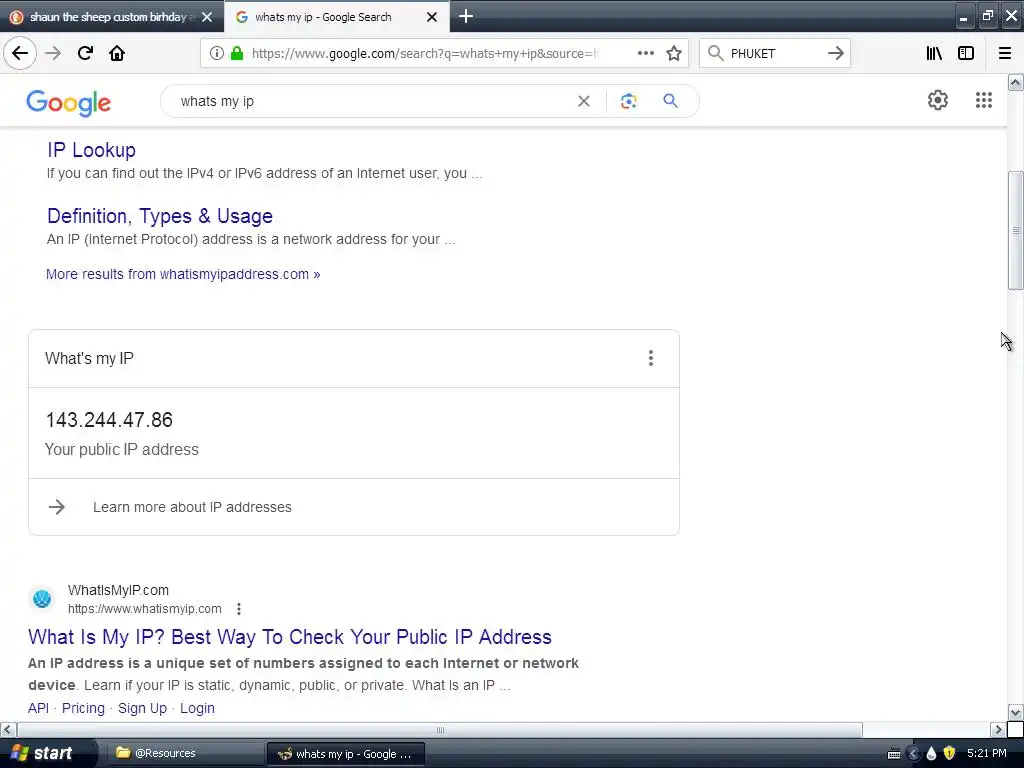Image resolution: width=1024 pixels, height=768 pixels.
Task: Submit the PHUKET search with the arrow
Action: pos(835,53)
